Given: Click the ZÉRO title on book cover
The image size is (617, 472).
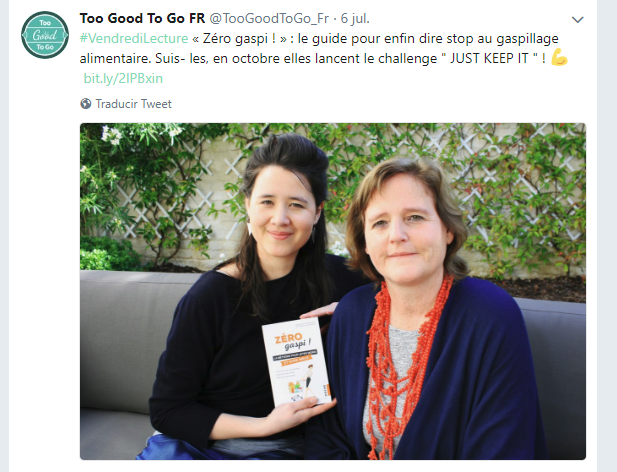Looking at the screenshot, I should [288, 338].
